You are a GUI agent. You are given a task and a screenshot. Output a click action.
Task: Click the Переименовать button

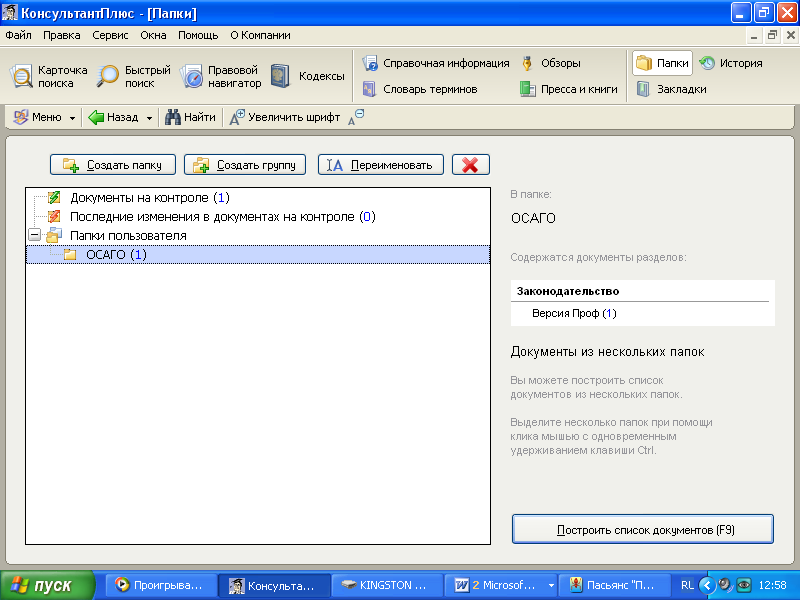coord(381,165)
